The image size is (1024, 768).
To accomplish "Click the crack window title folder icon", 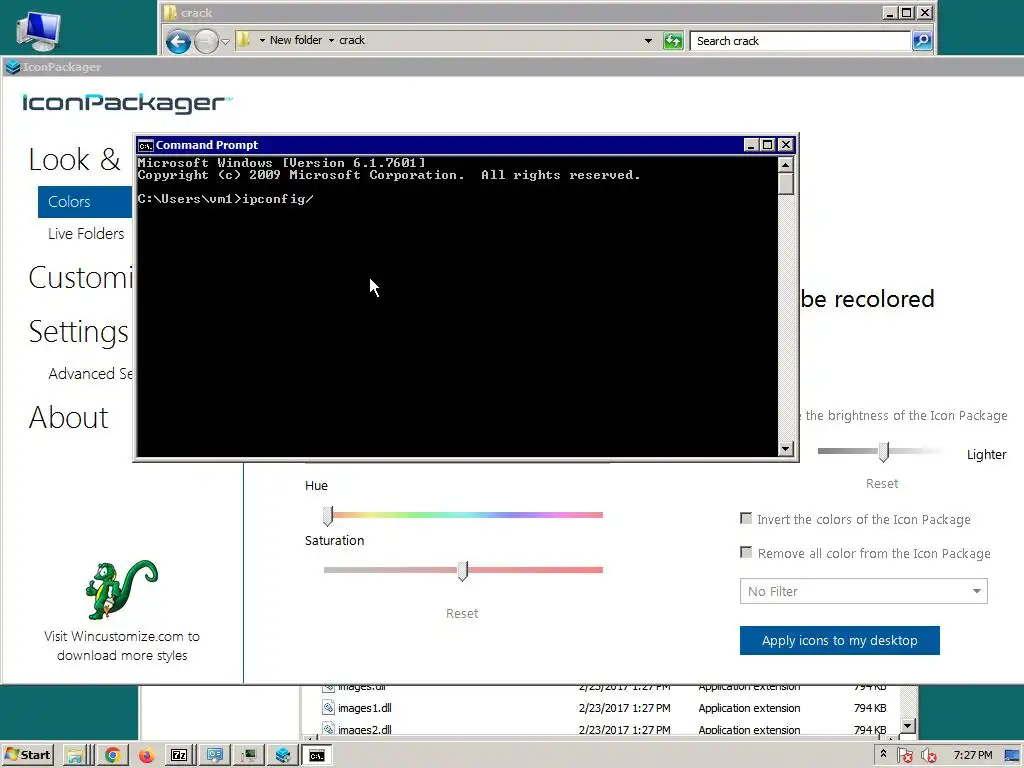I will click(x=170, y=12).
